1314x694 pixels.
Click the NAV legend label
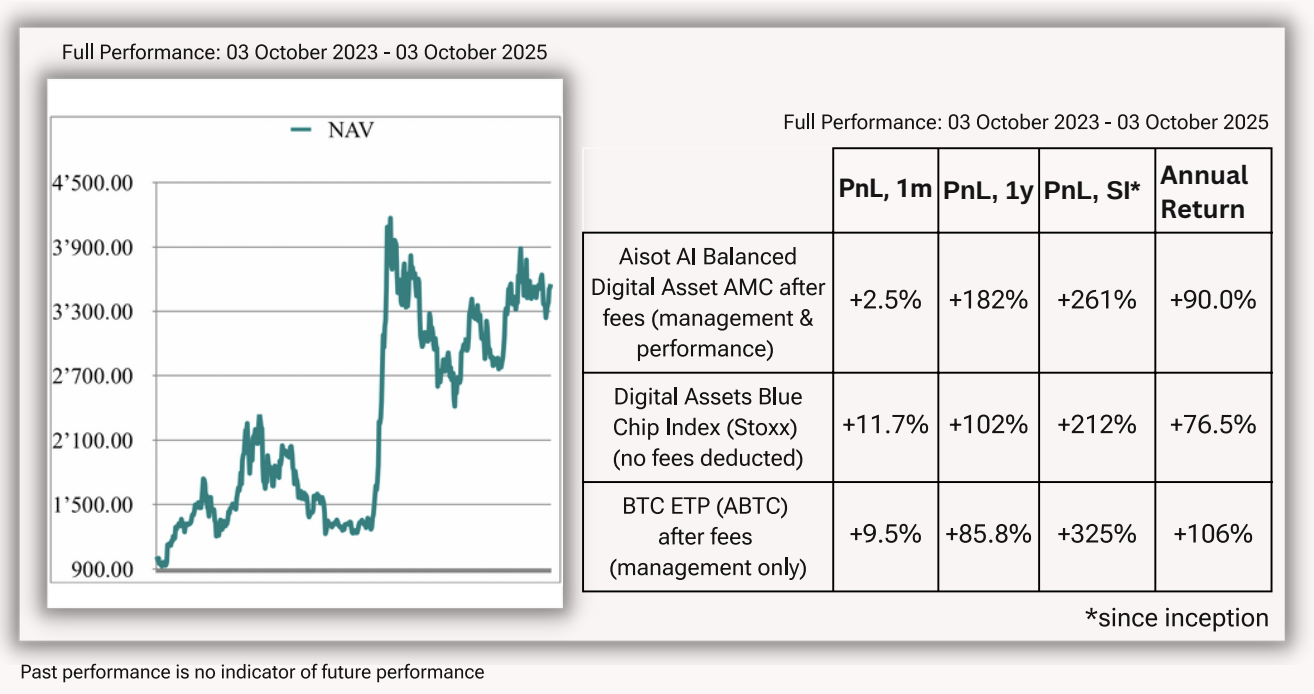click(350, 131)
